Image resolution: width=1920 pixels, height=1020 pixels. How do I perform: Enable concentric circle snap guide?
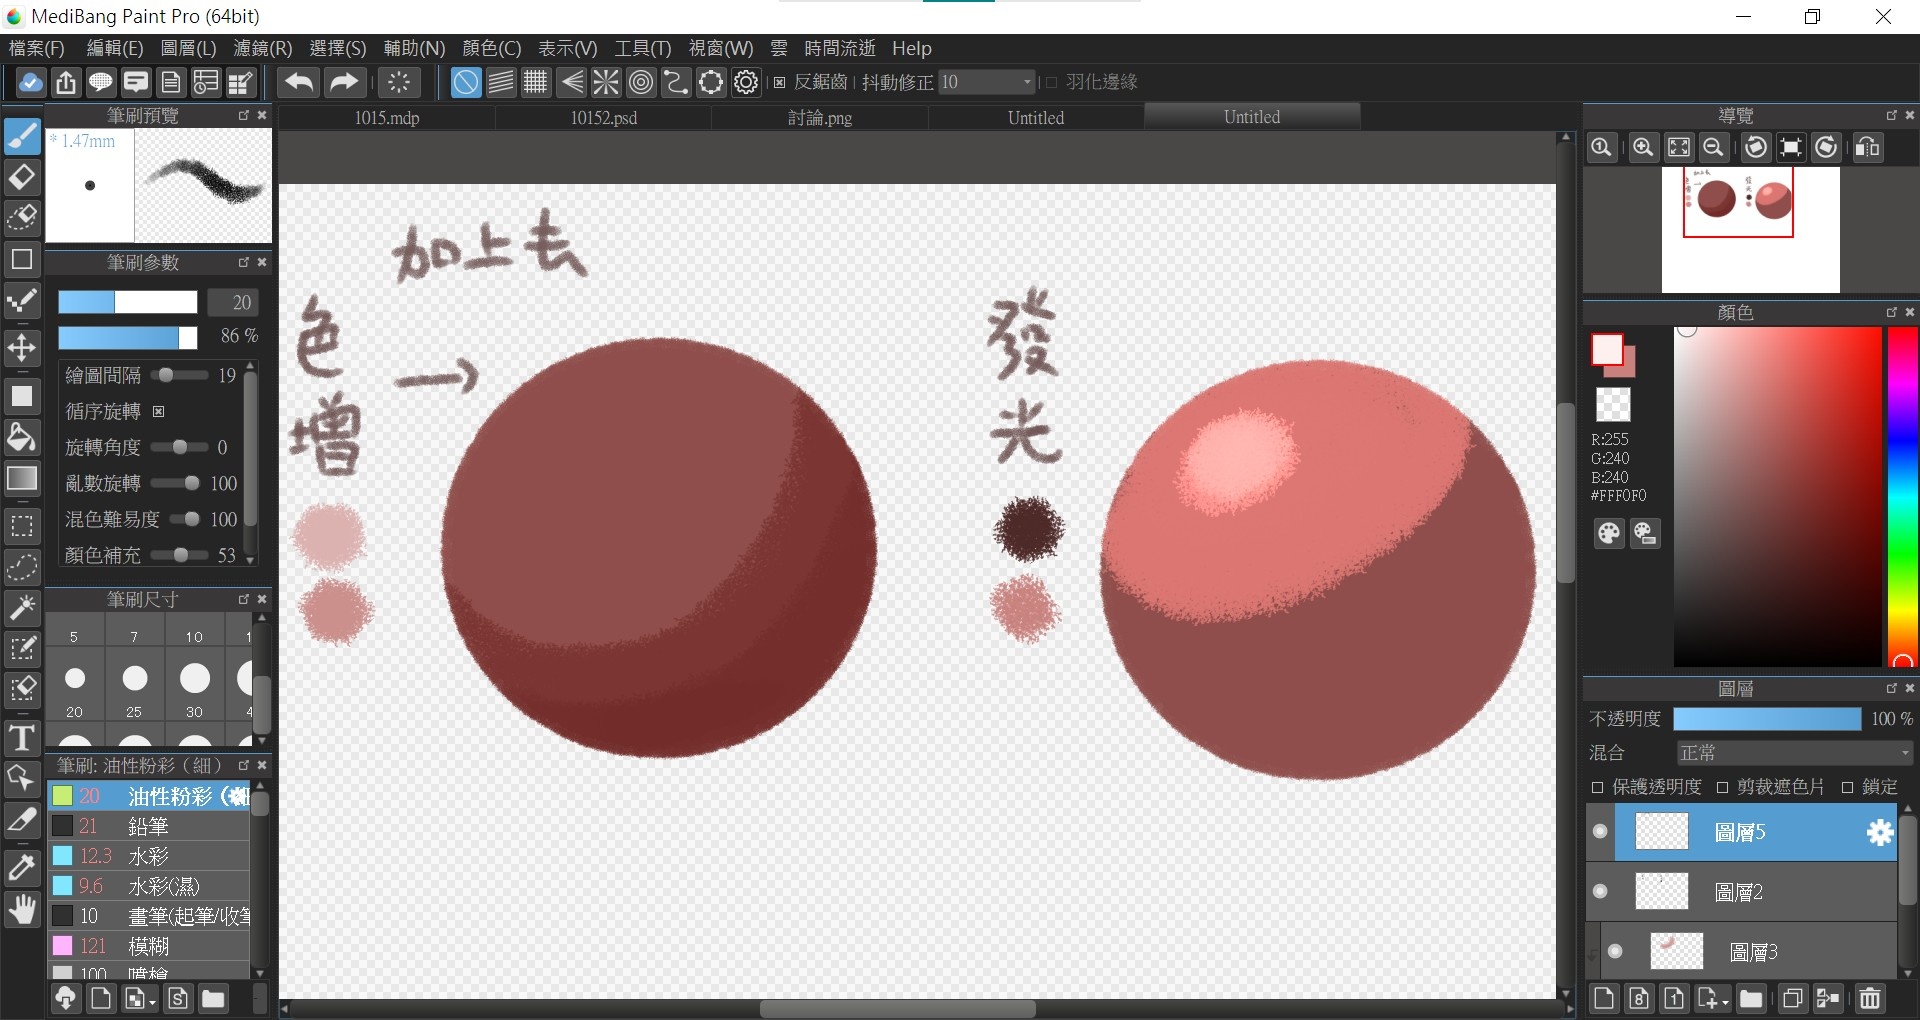[641, 82]
